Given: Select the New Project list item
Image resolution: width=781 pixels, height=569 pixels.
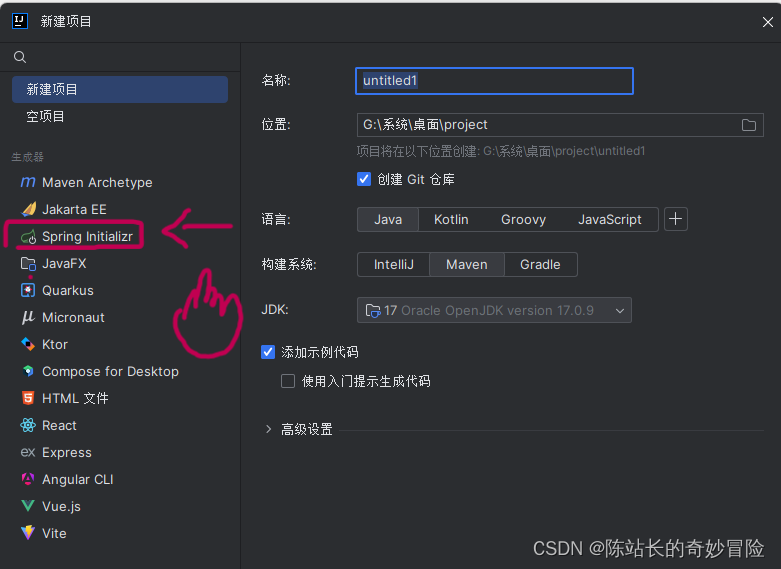Looking at the screenshot, I should [120, 90].
